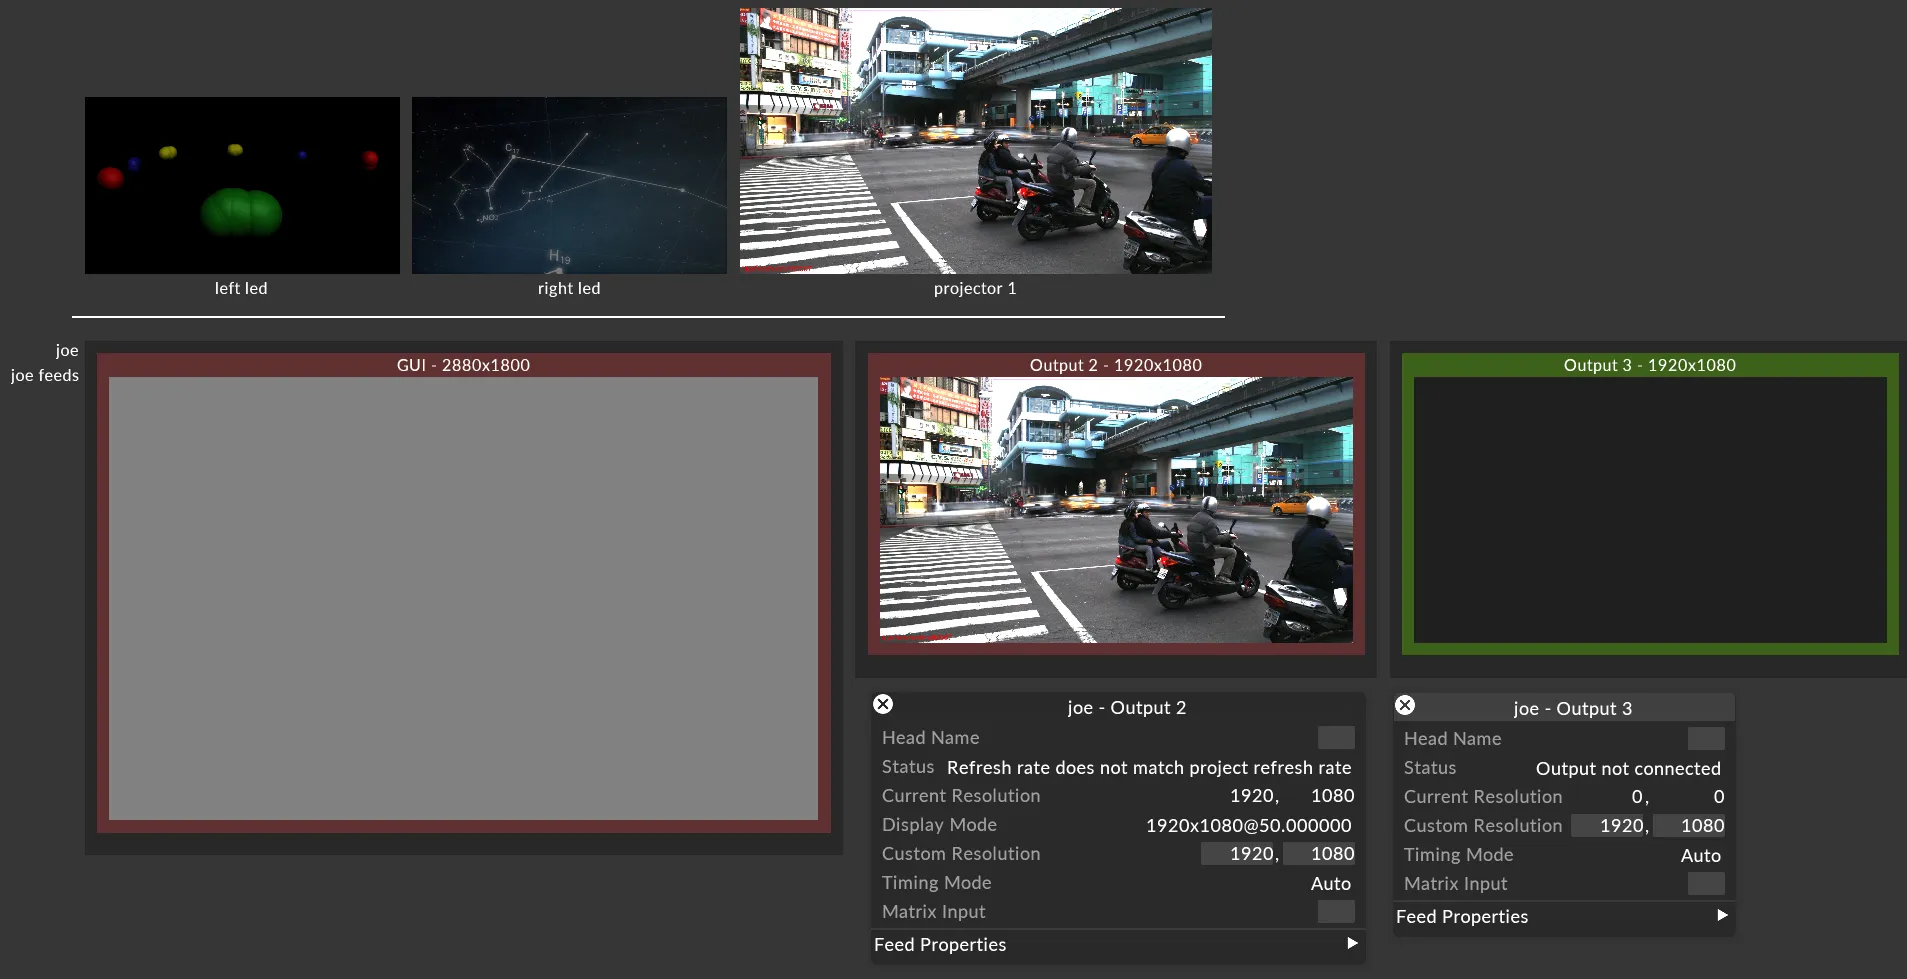Open Display Mode 1920x1080@50 selector
This screenshot has height=979, width=1907.
(x=1248, y=825)
